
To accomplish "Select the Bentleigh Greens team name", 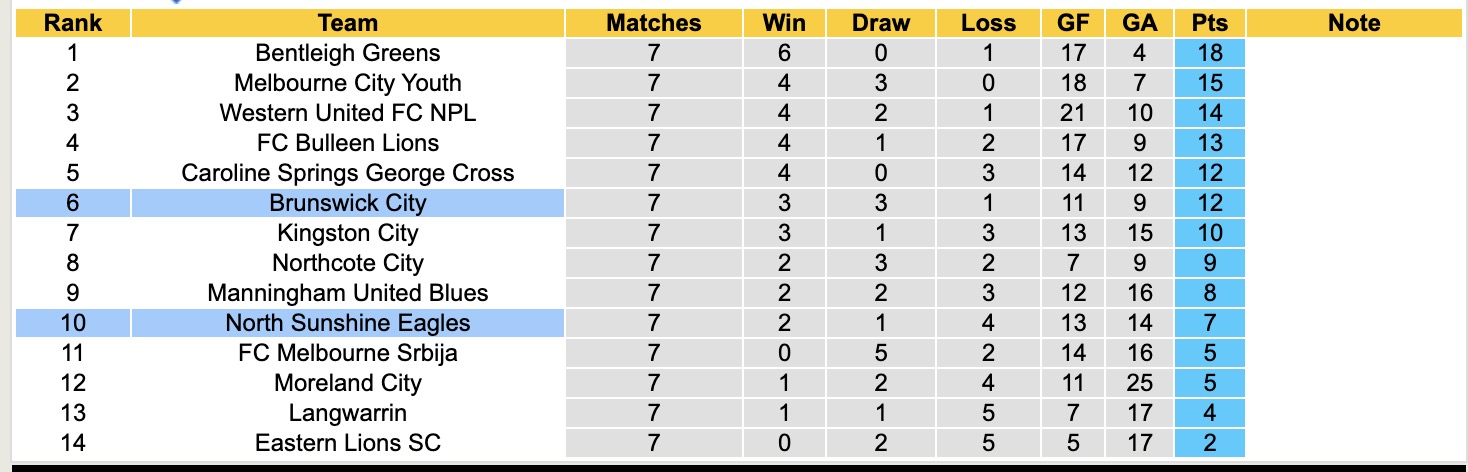I will tap(347, 53).
